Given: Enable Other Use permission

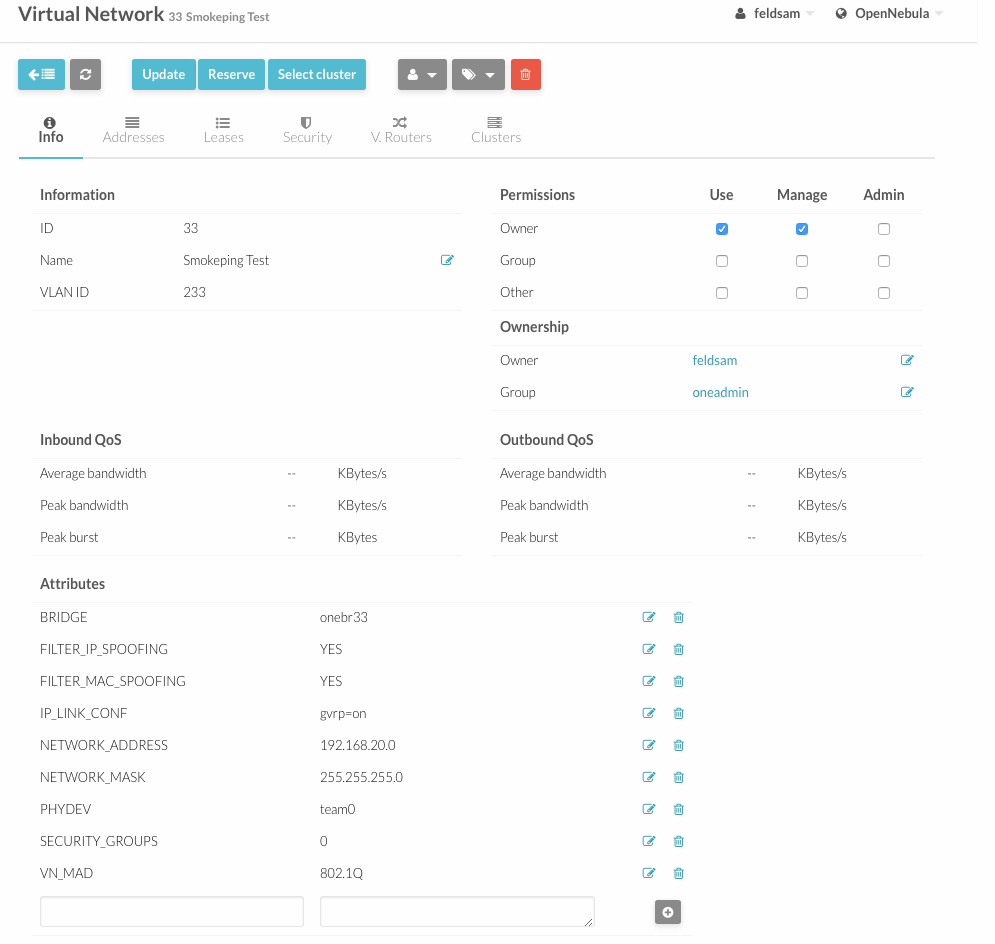Looking at the screenshot, I should tap(722, 292).
